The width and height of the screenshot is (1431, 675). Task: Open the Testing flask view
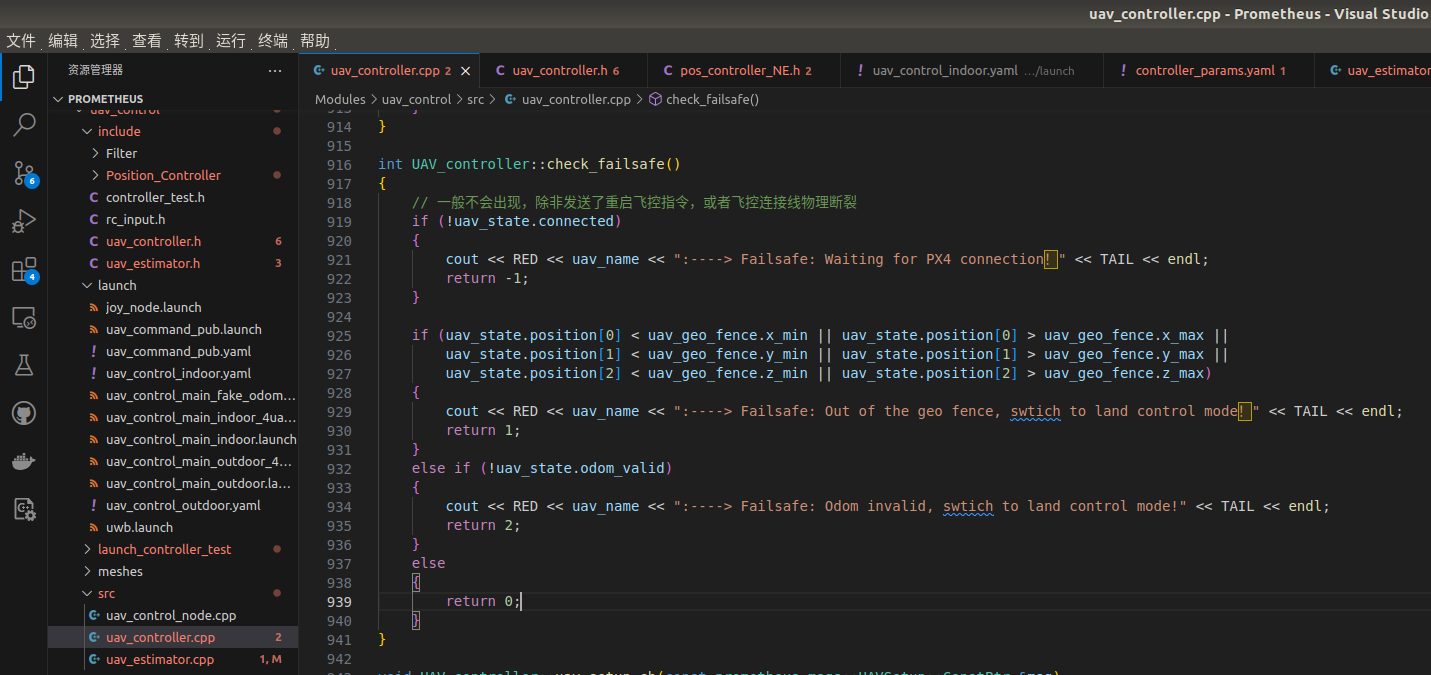(24, 365)
